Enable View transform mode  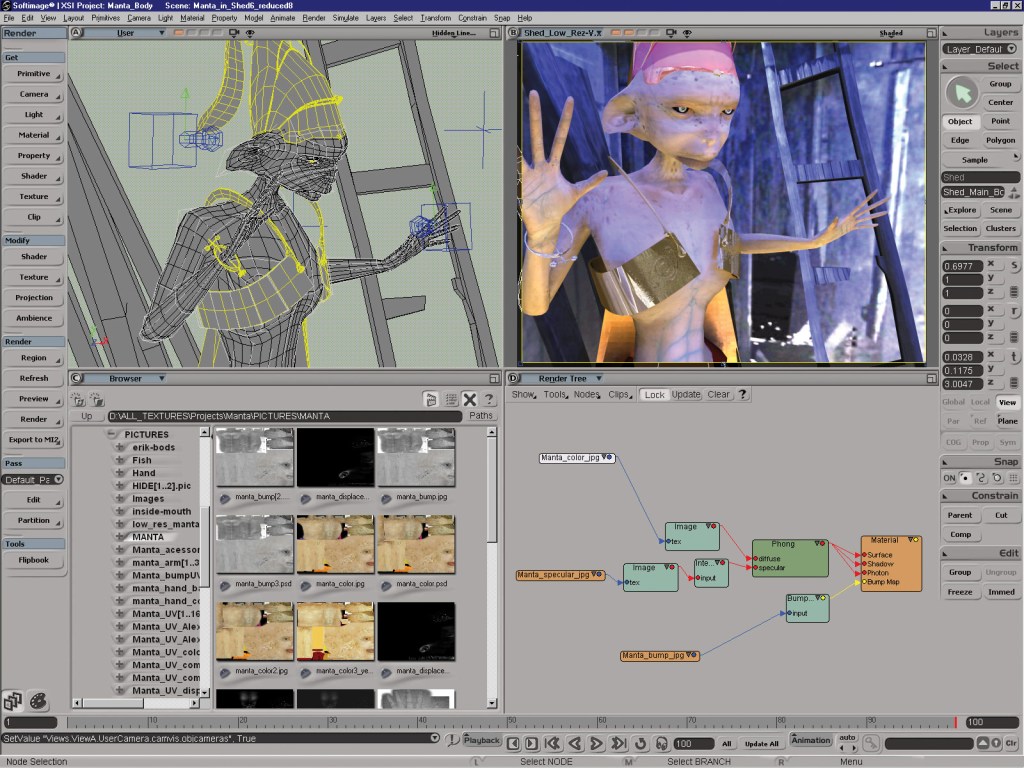(1007, 402)
